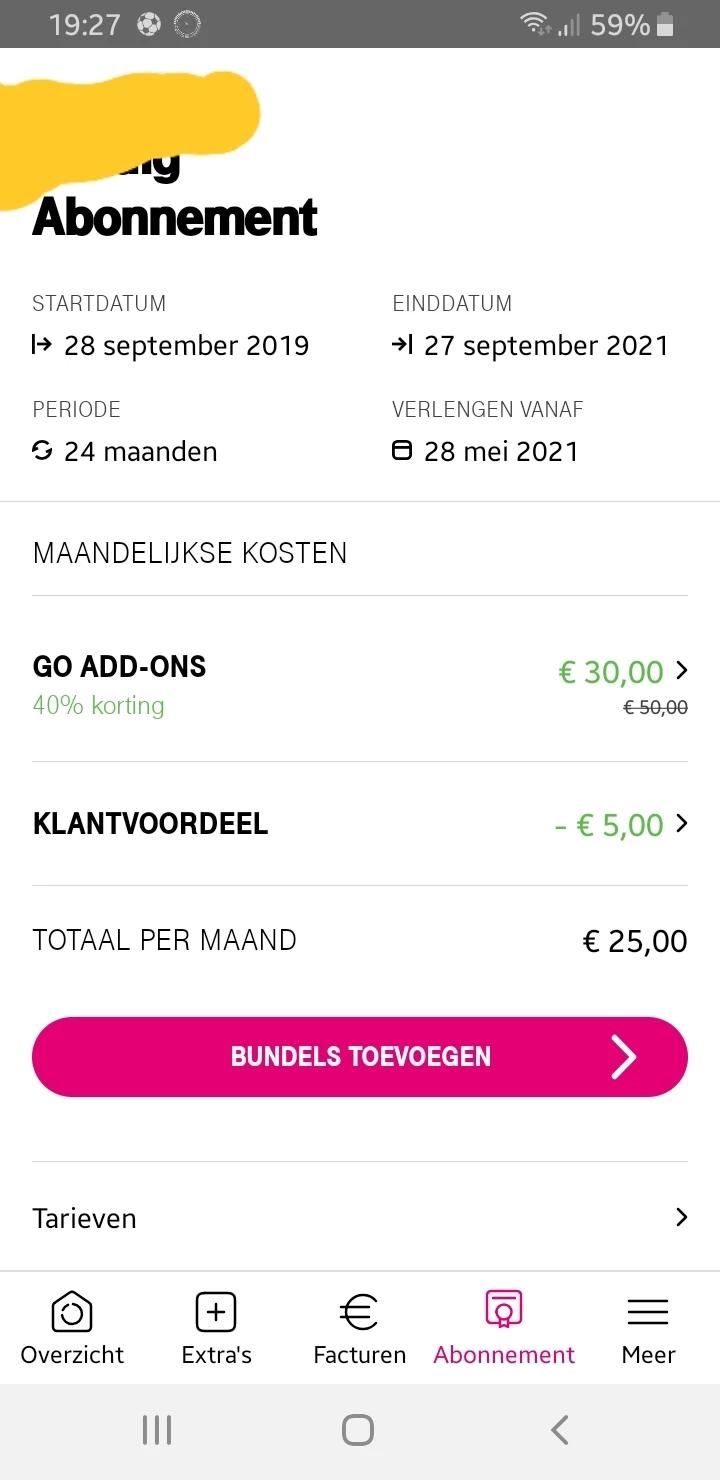Open the Tarieven row chevron
The height and width of the screenshot is (1480, 720).
pos(682,1217)
